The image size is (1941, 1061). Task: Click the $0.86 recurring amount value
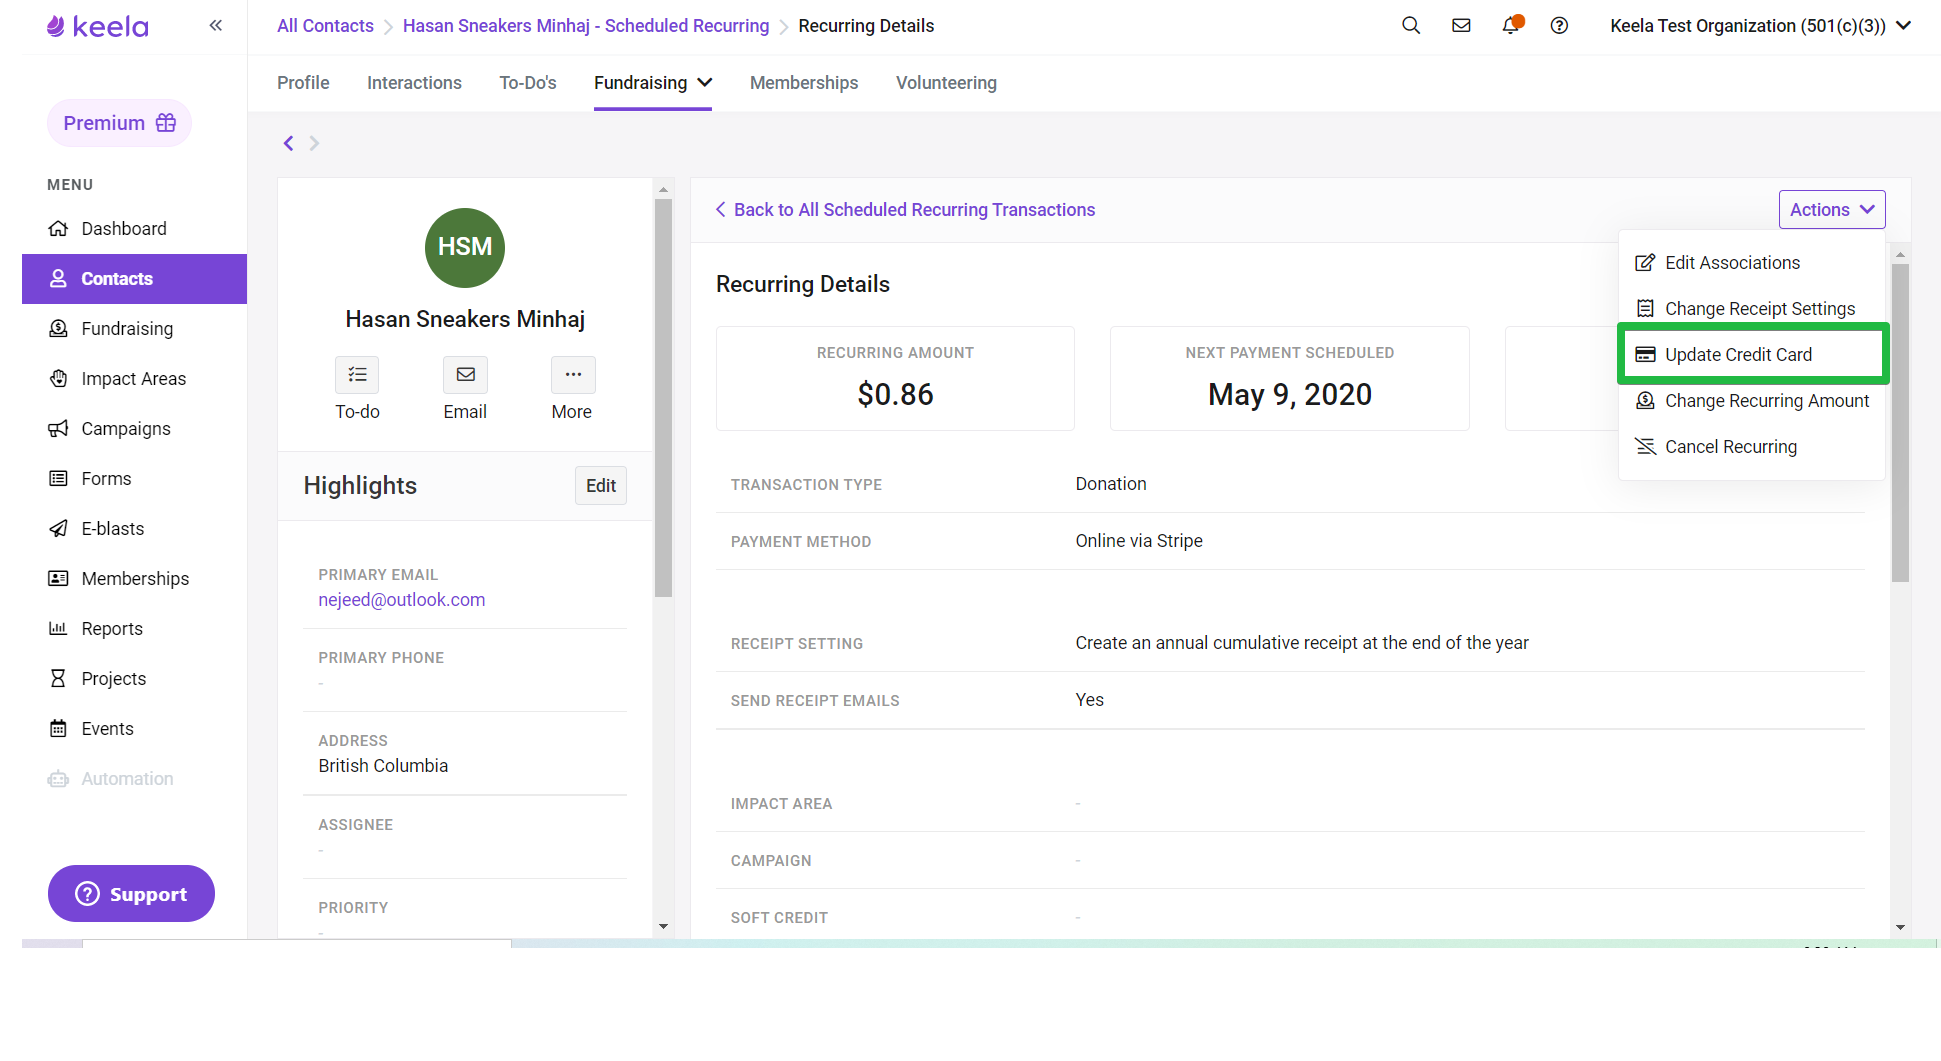pyautogui.click(x=895, y=395)
